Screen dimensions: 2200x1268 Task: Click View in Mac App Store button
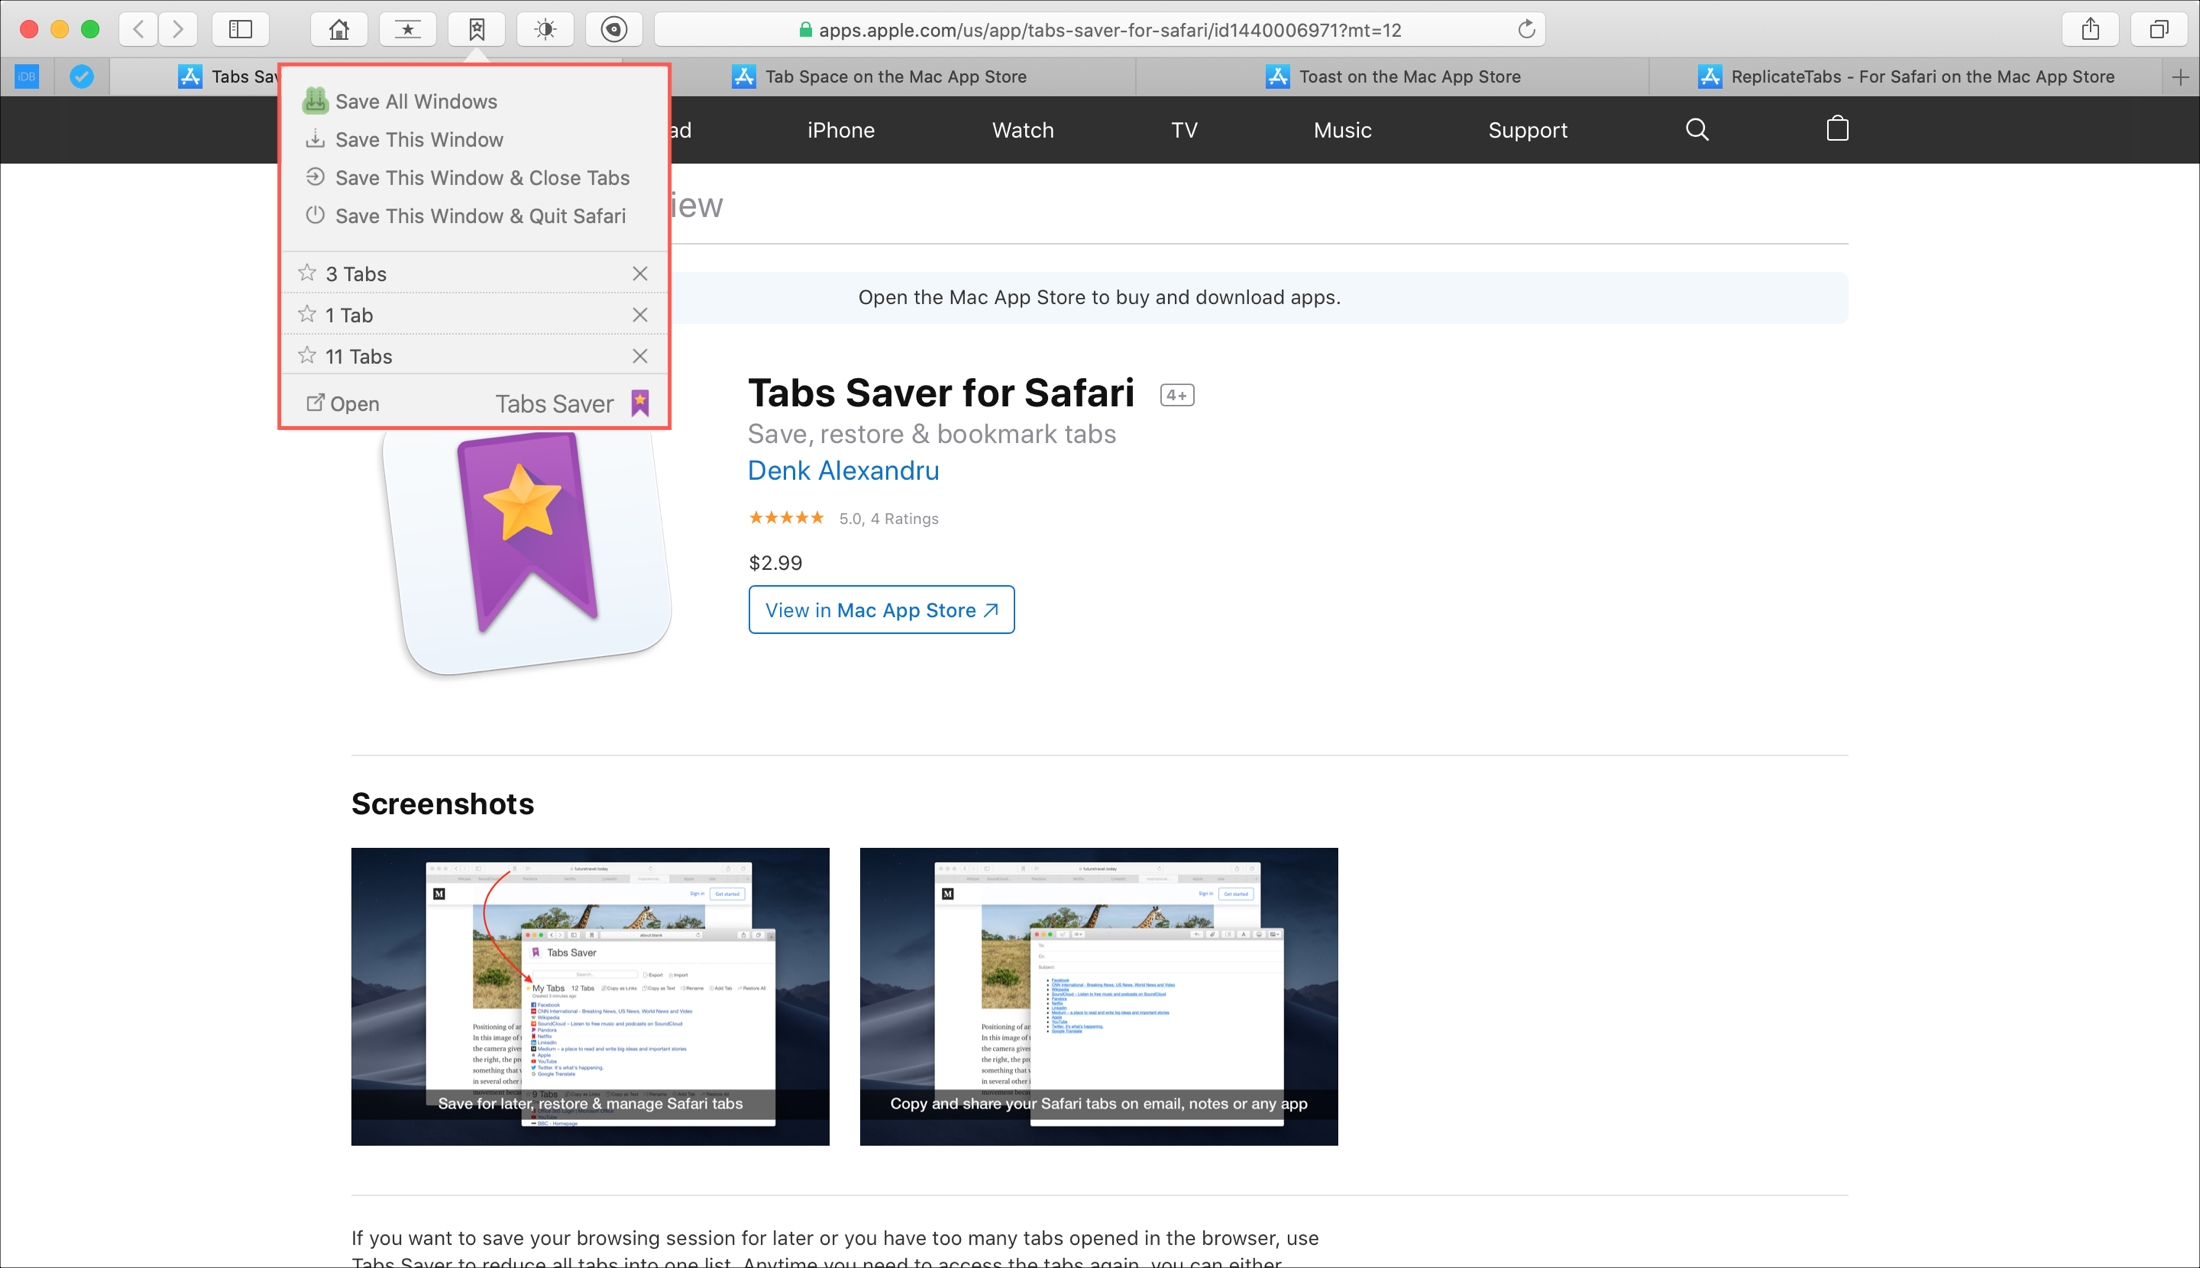pos(881,609)
